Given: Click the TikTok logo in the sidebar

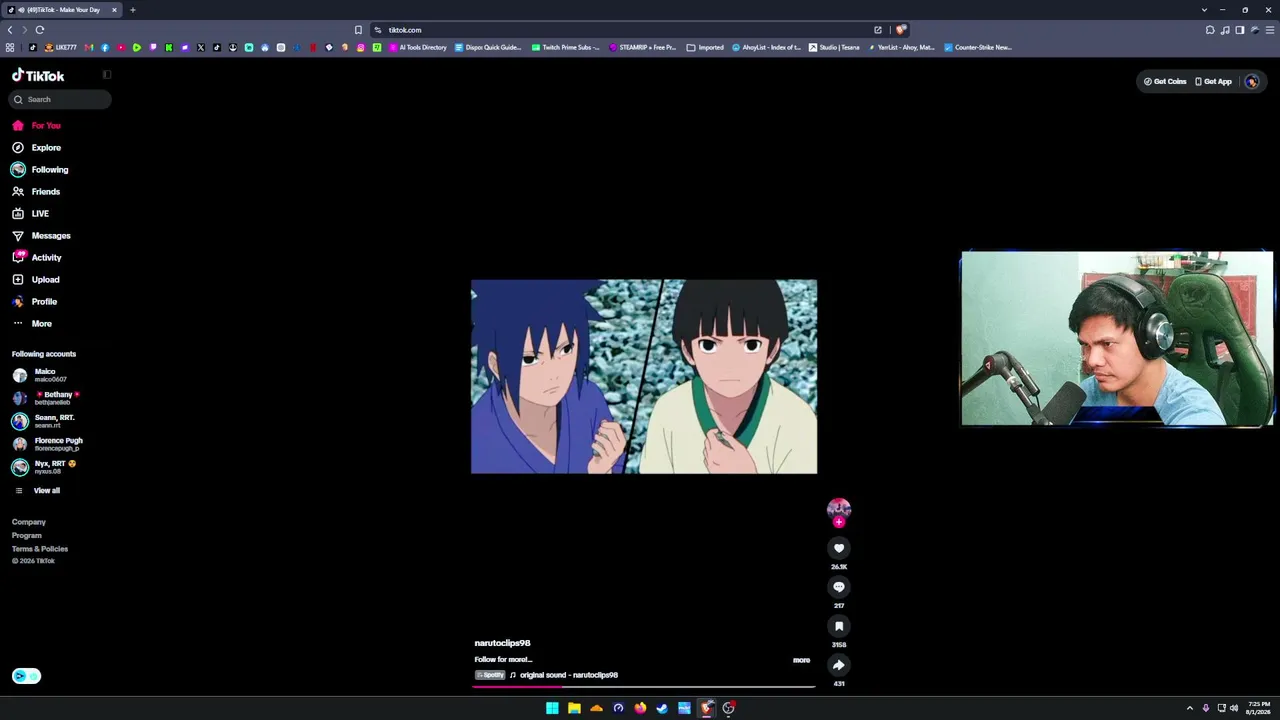Looking at the screenshot, I should tap(38, 75).
